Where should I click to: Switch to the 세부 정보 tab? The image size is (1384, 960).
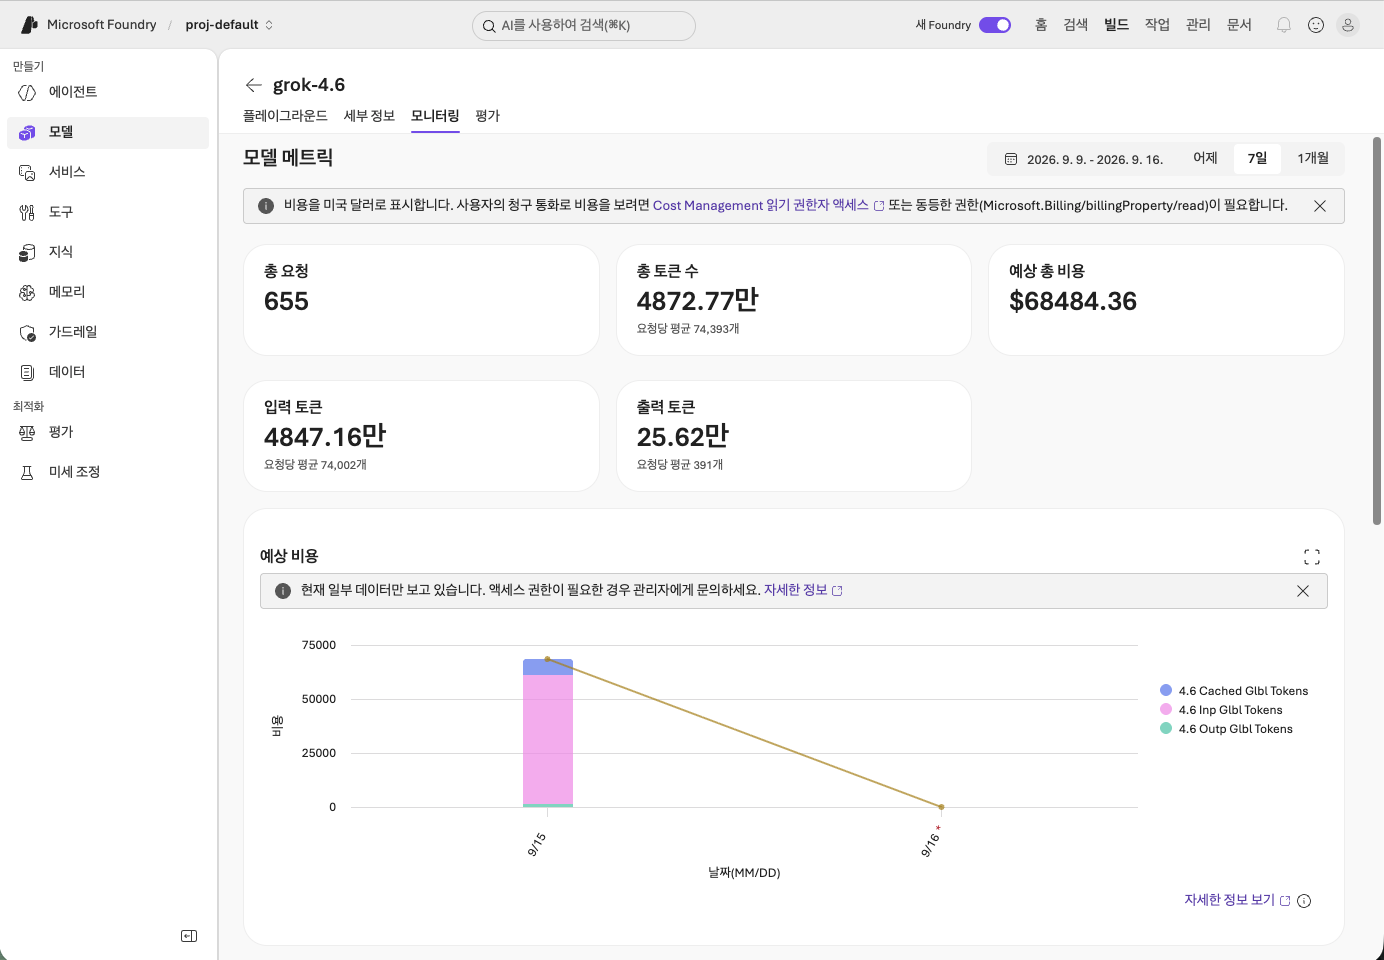[x=369, y=116]
